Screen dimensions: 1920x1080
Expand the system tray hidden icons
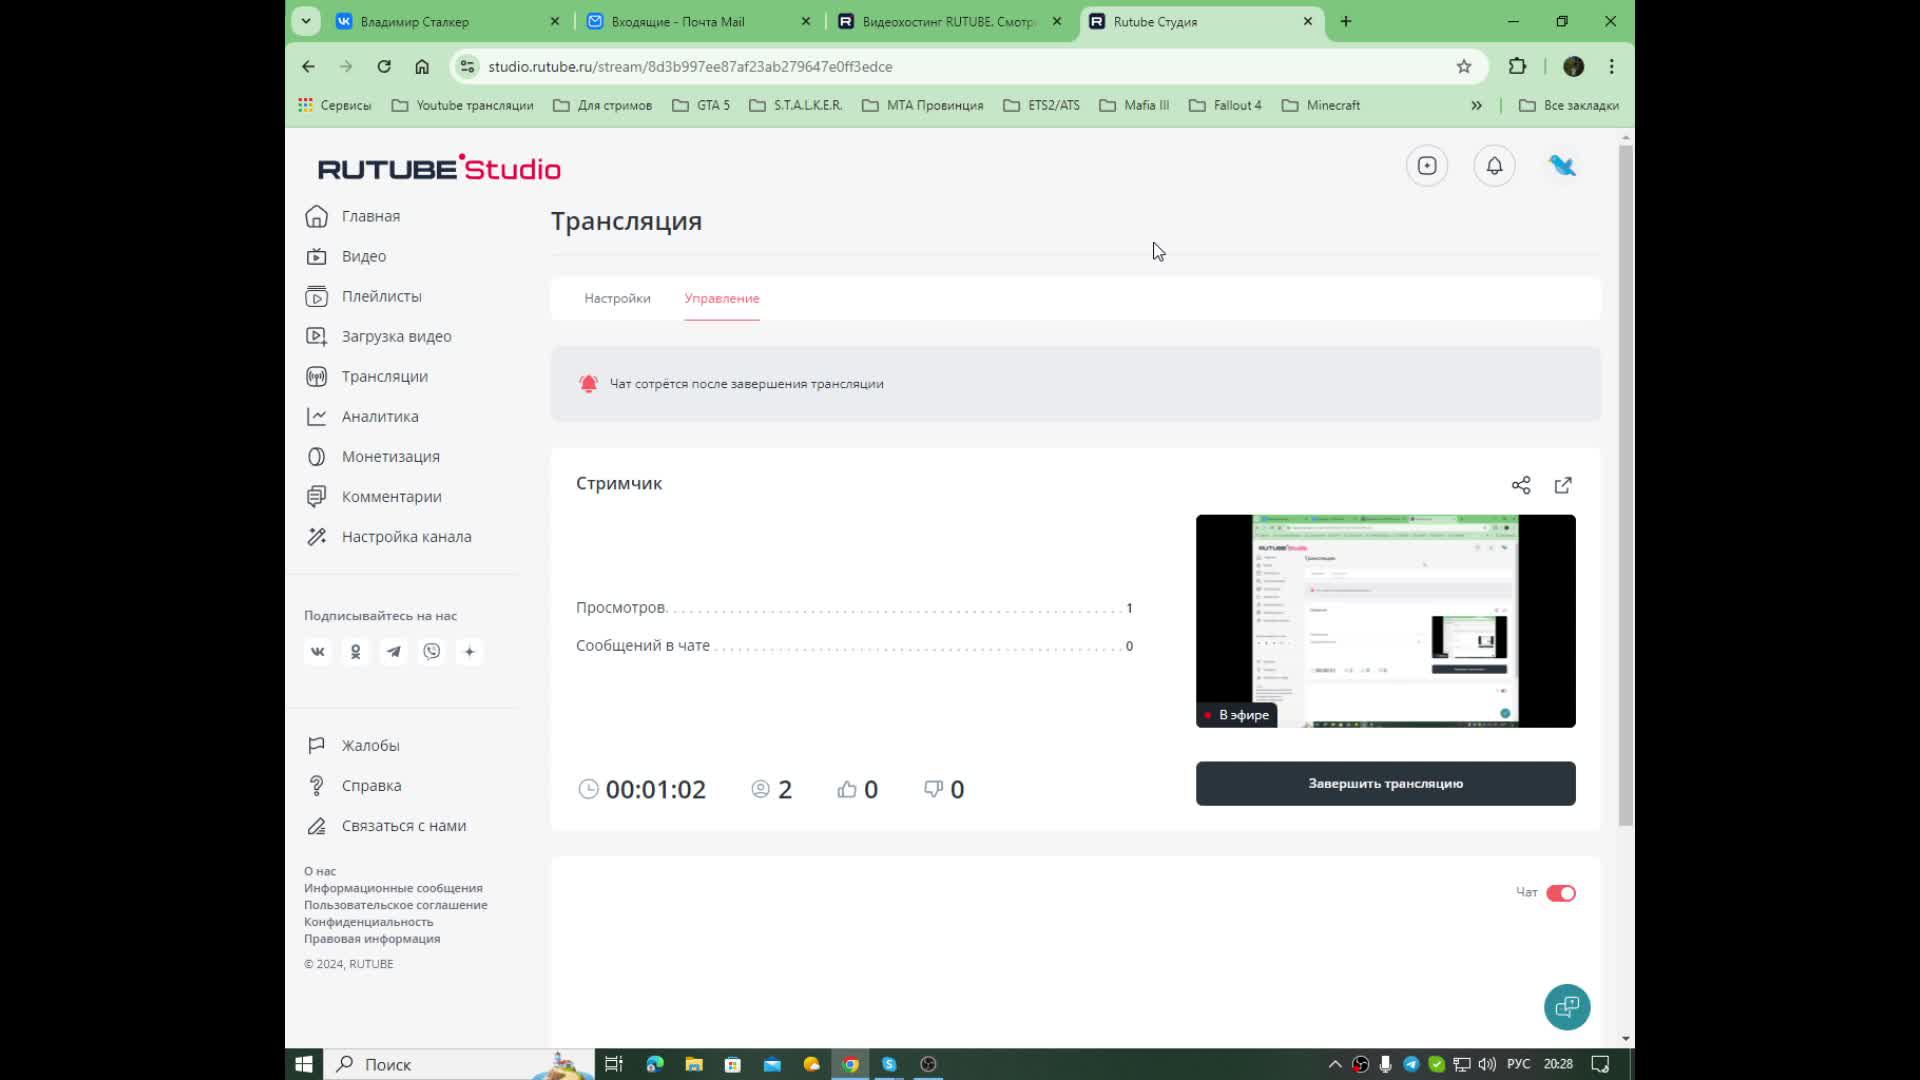tap(1334, 1064)
